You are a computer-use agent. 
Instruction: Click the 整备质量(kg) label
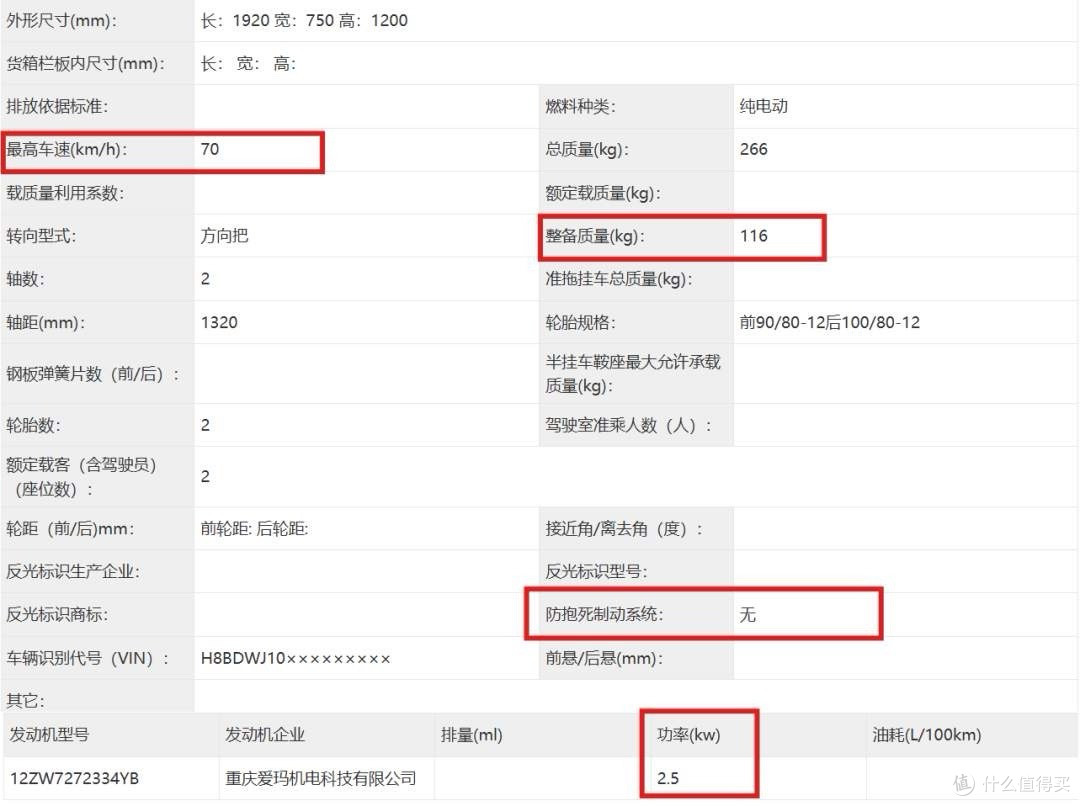[x=594, y=236]
